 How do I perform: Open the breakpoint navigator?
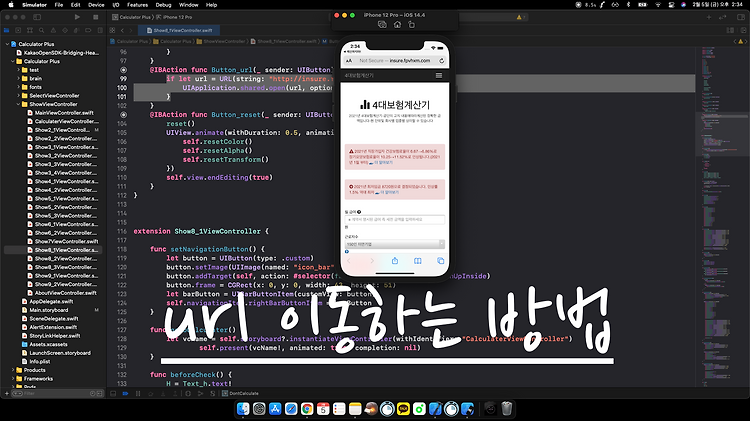[x=88, y=30]
